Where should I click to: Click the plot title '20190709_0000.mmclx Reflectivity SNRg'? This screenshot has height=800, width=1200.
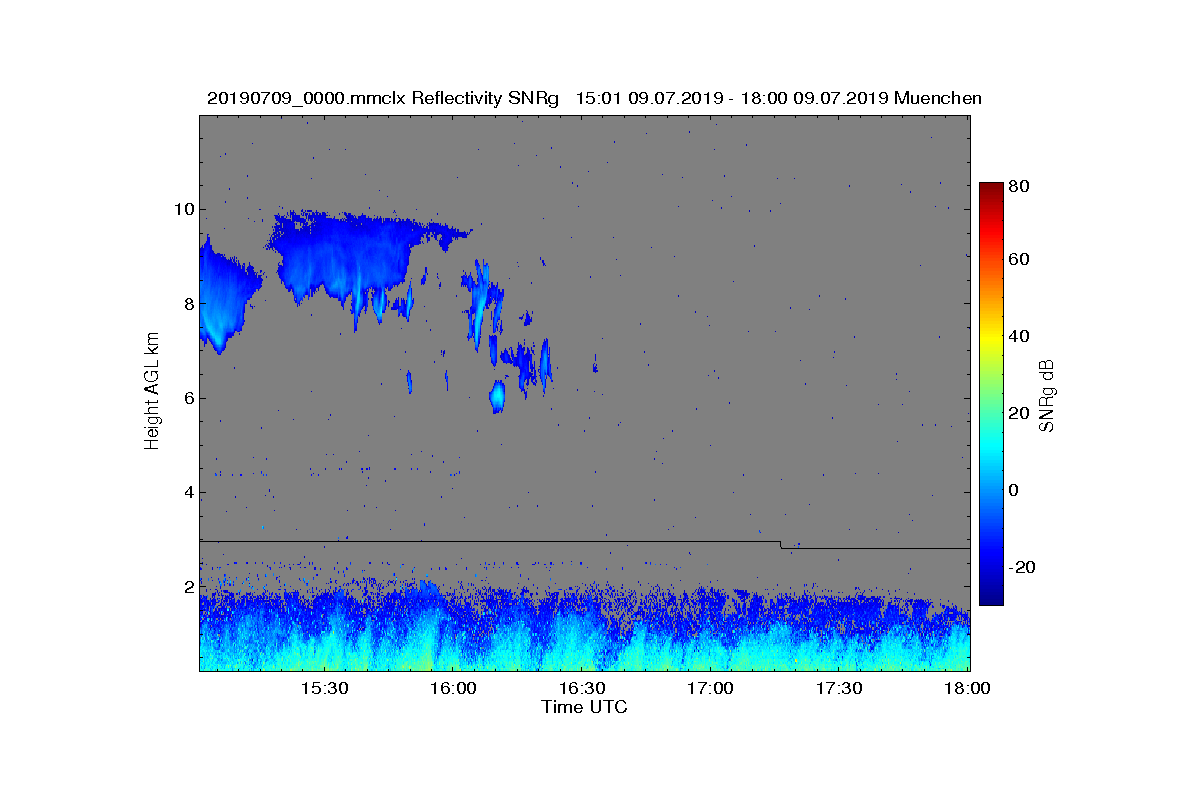coord(382,98)
